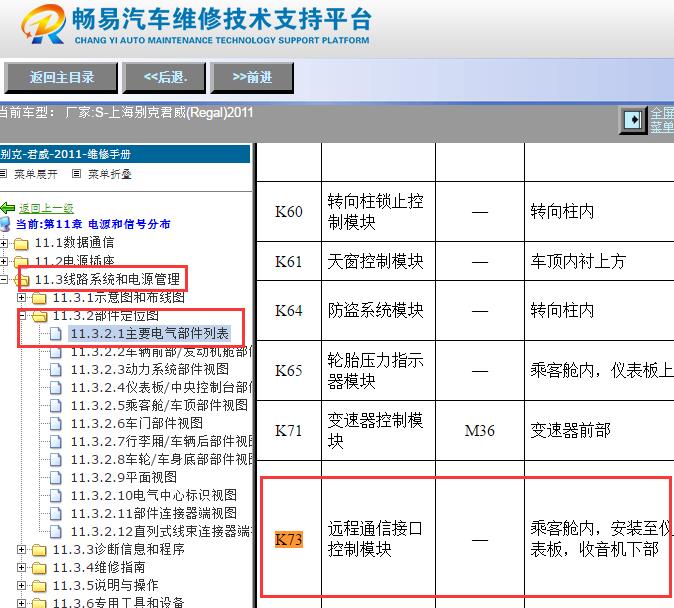Image resolution: width=674 pixels, height=608 pixels.
Task: Open 11.3.2.11部件连接器端视图 page
Action: click(154, 513)
